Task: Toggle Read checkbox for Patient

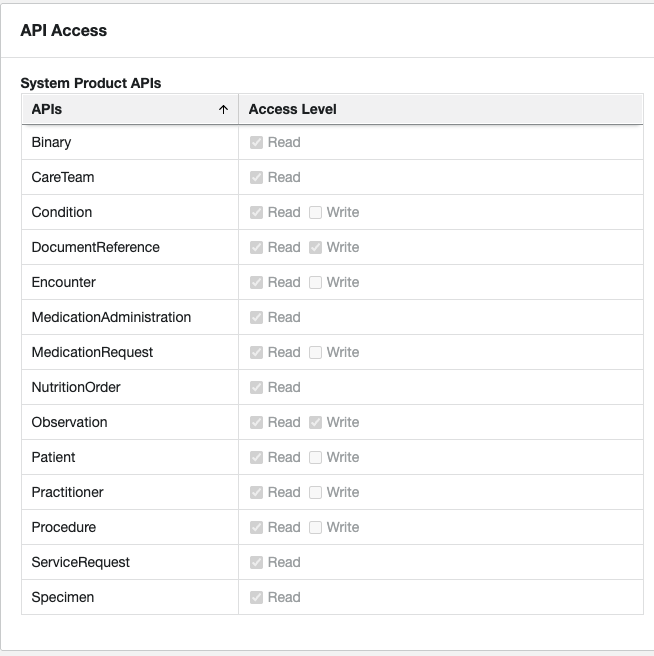Action: pyautogui.click(x=256, y=457)
